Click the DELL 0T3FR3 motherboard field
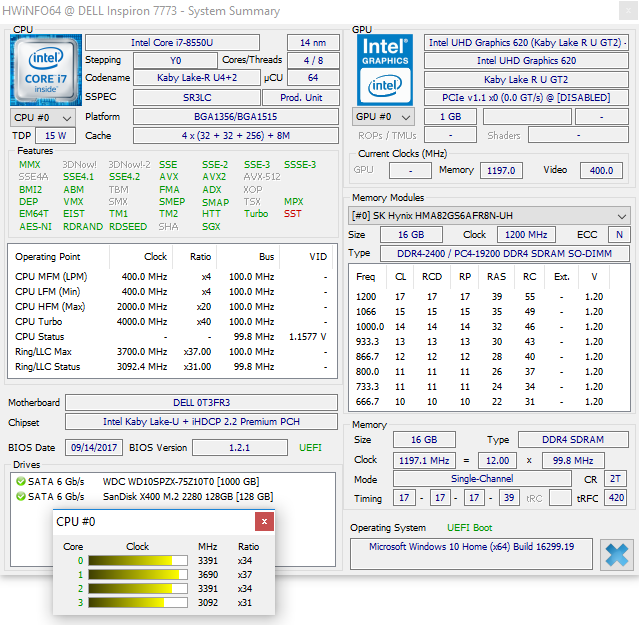 pos(201,403)
